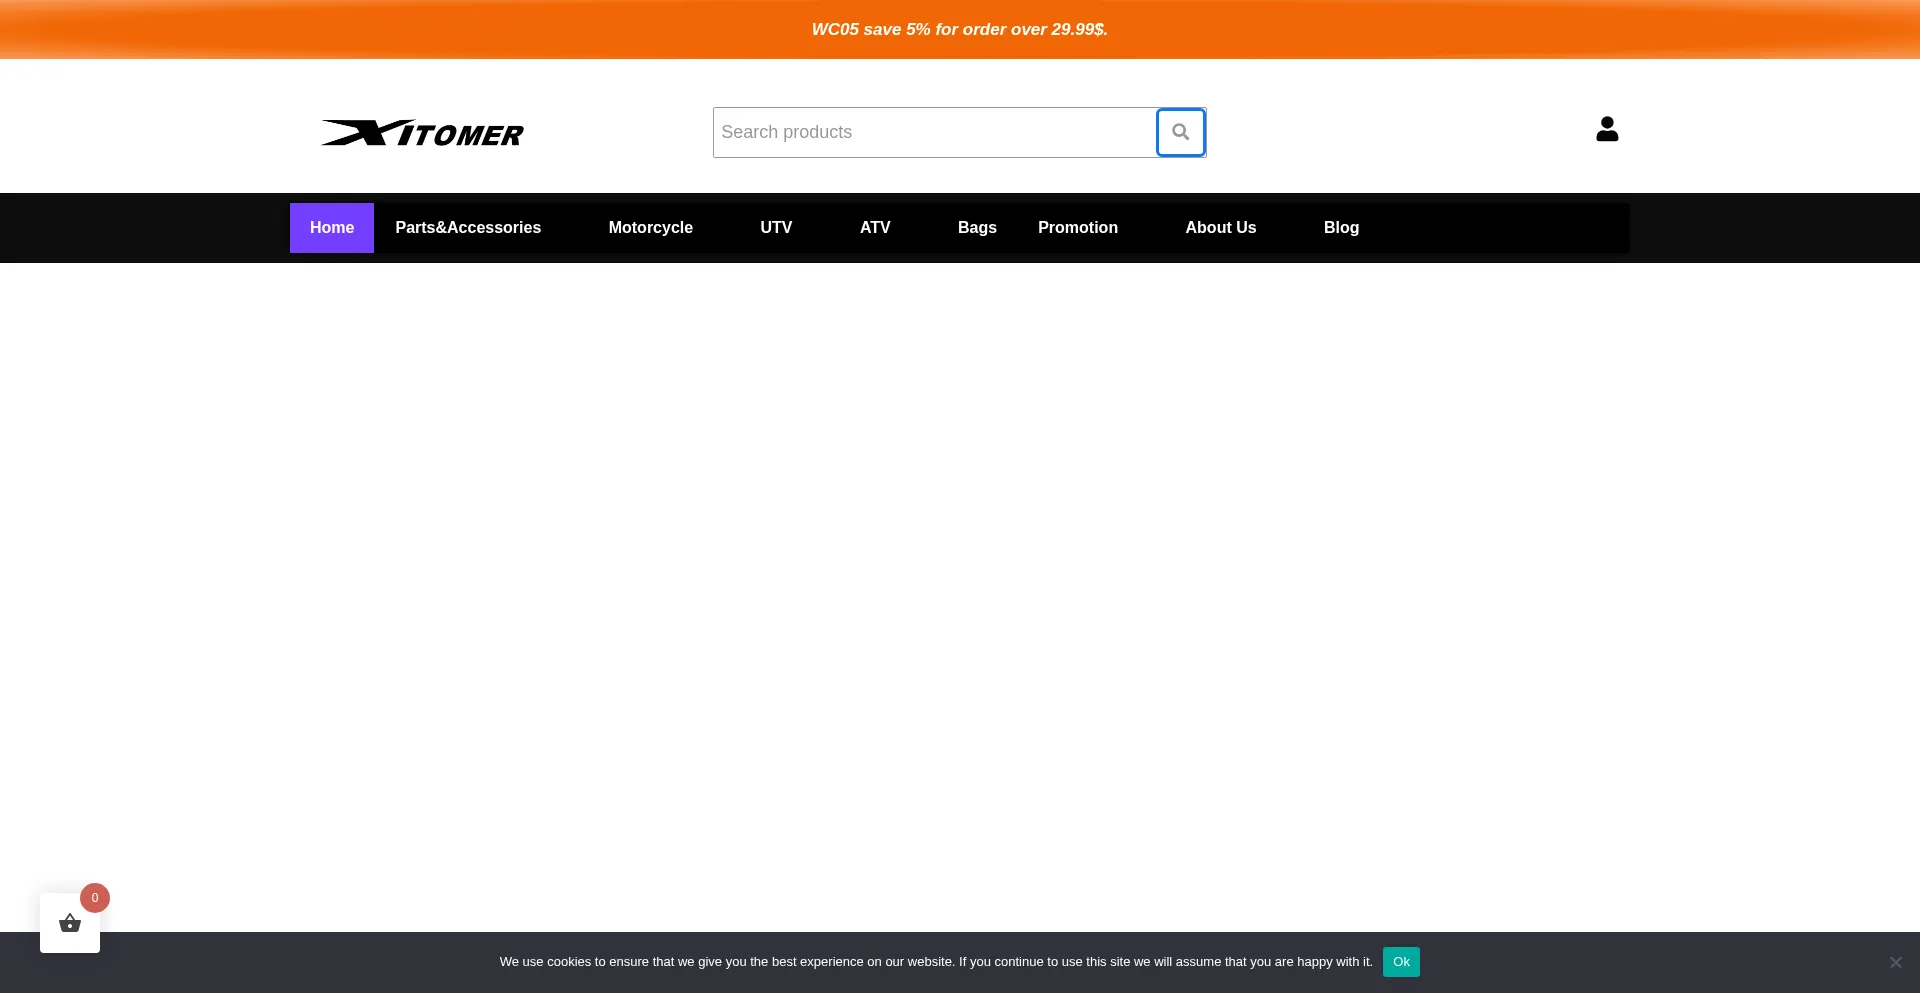The height and width of the screenshot is (993, 1920).
Task: Go to the Home menu item
Action: pyautogui.click(x=331, y=228)
